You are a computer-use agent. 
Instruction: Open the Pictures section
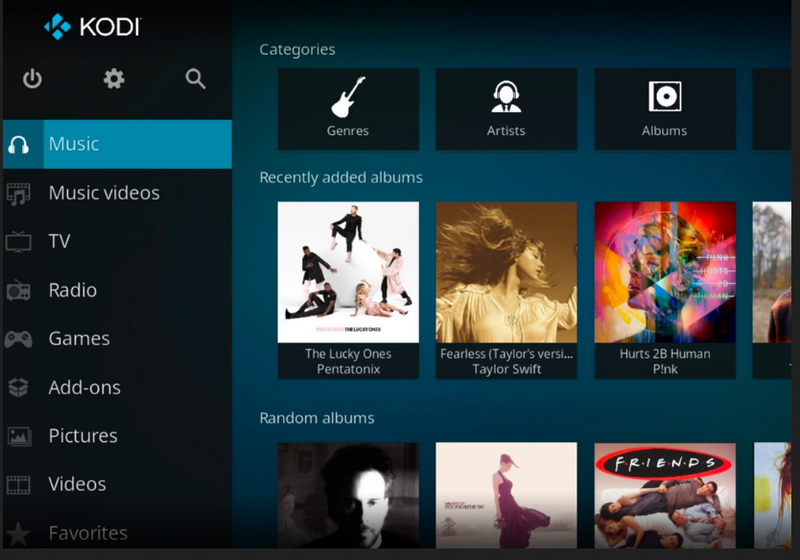117,436
